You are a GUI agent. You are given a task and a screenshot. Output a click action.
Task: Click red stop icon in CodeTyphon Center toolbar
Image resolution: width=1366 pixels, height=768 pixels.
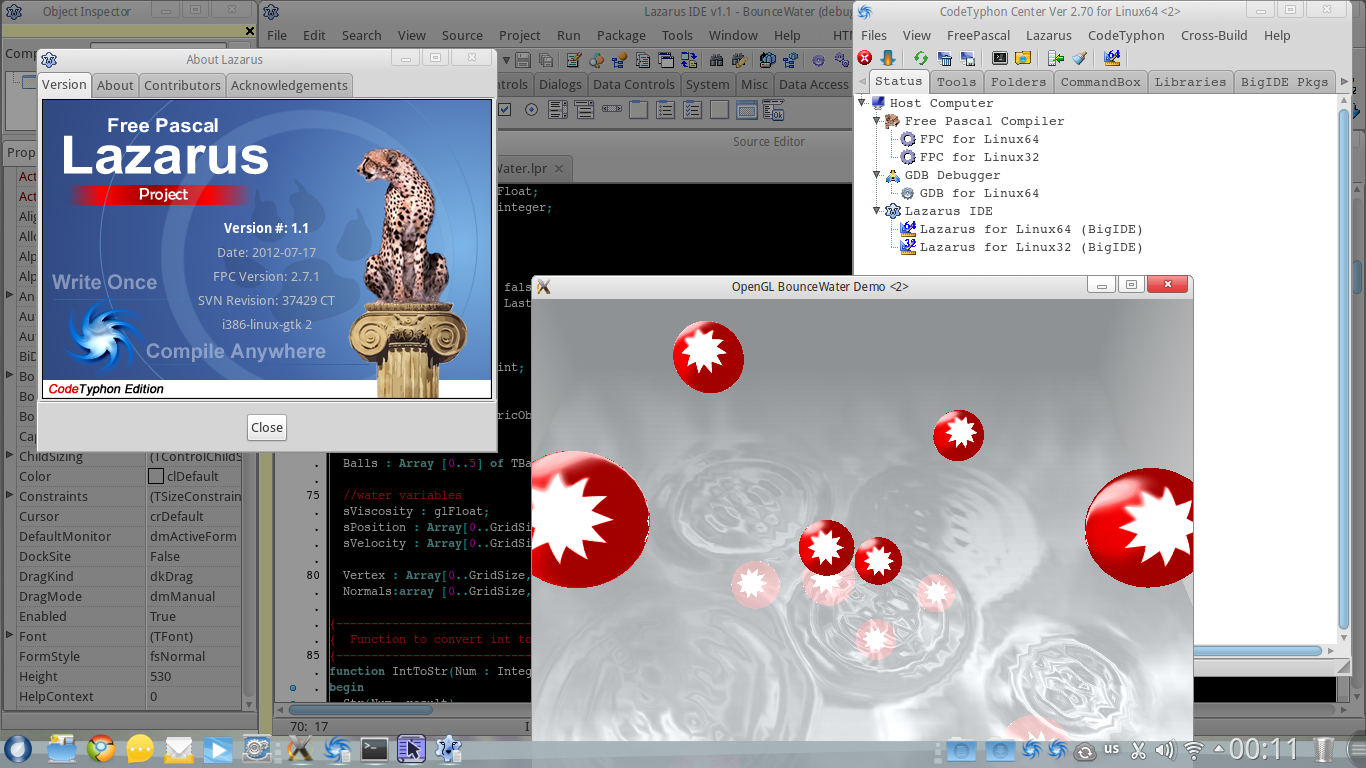point(865,58)
